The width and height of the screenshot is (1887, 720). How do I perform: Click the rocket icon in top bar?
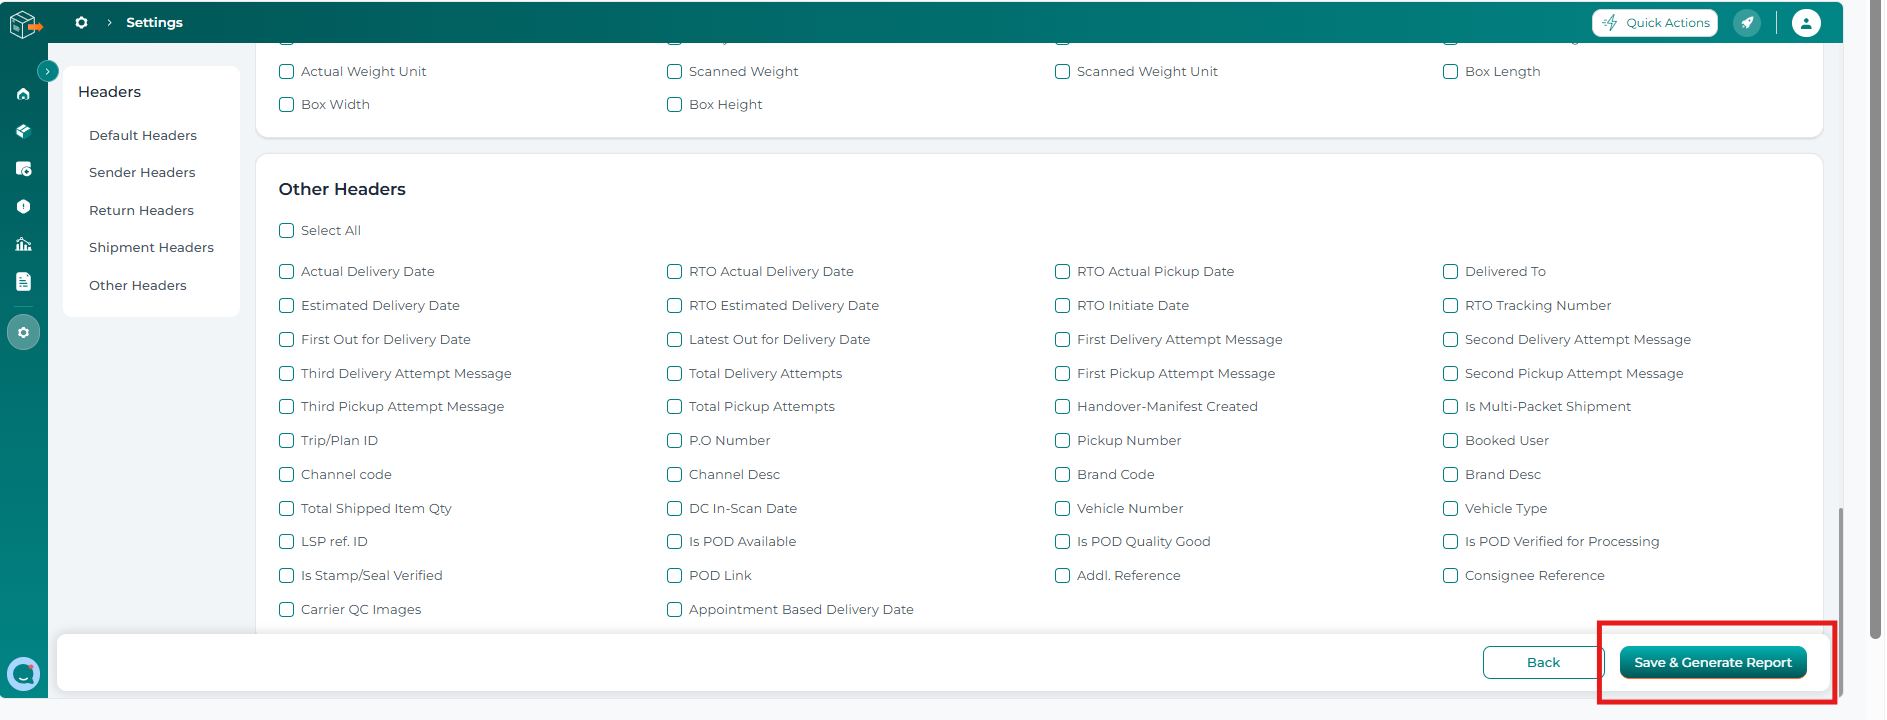(x=1747, y=22)
